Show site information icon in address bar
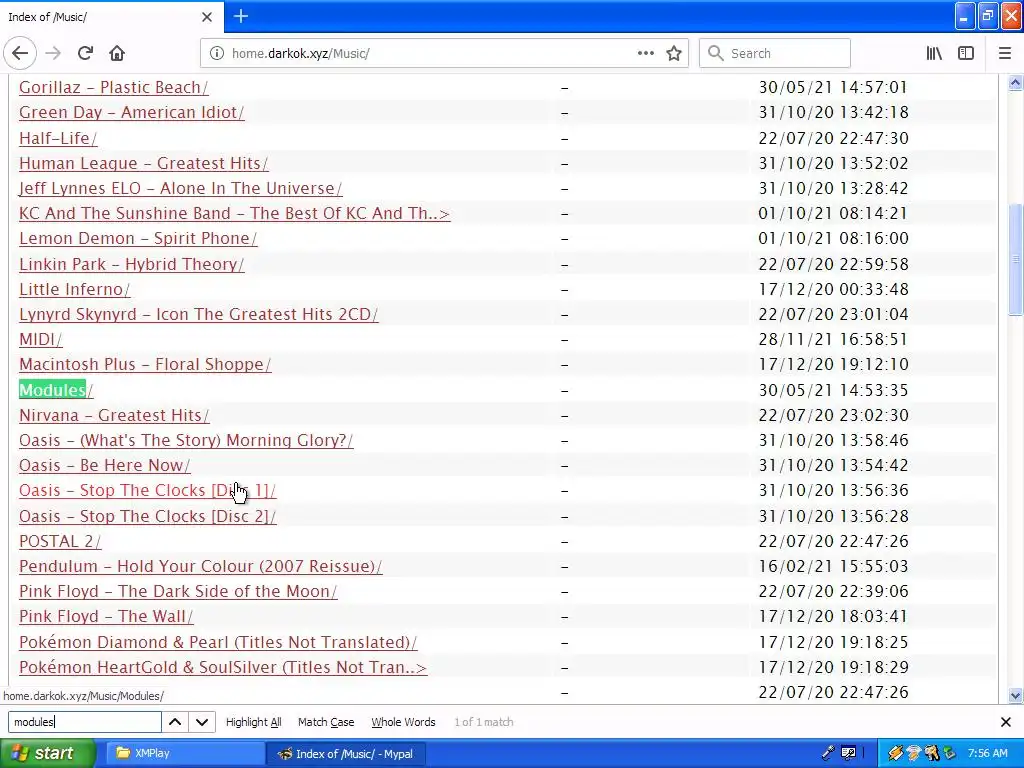The width and height of the screenshot is (1024, 768). click(216, 54)
